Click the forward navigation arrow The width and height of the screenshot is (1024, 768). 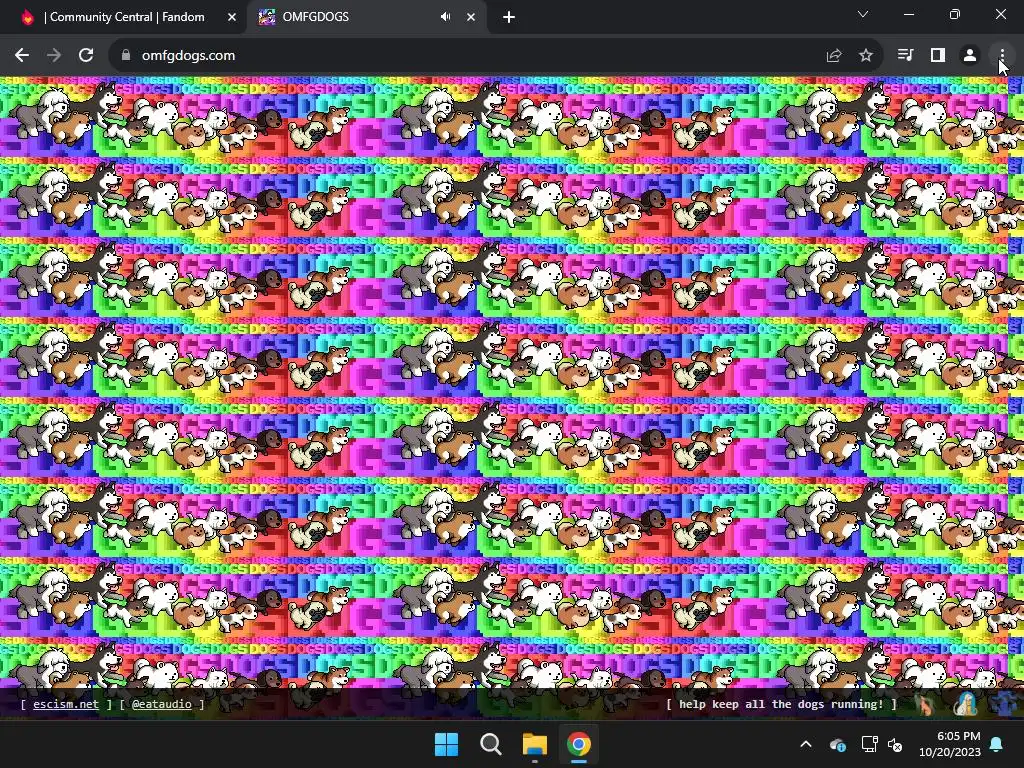coord(54,56)
